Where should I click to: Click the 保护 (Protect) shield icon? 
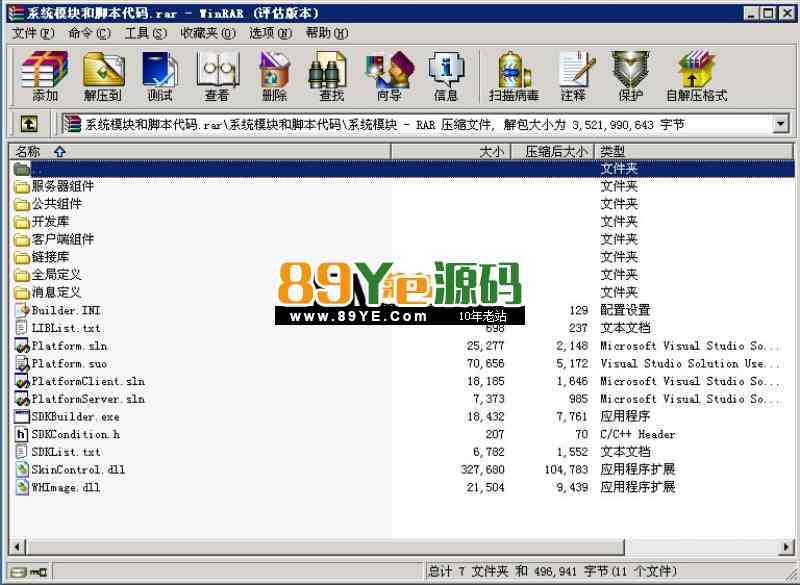(x=631, y=76)
